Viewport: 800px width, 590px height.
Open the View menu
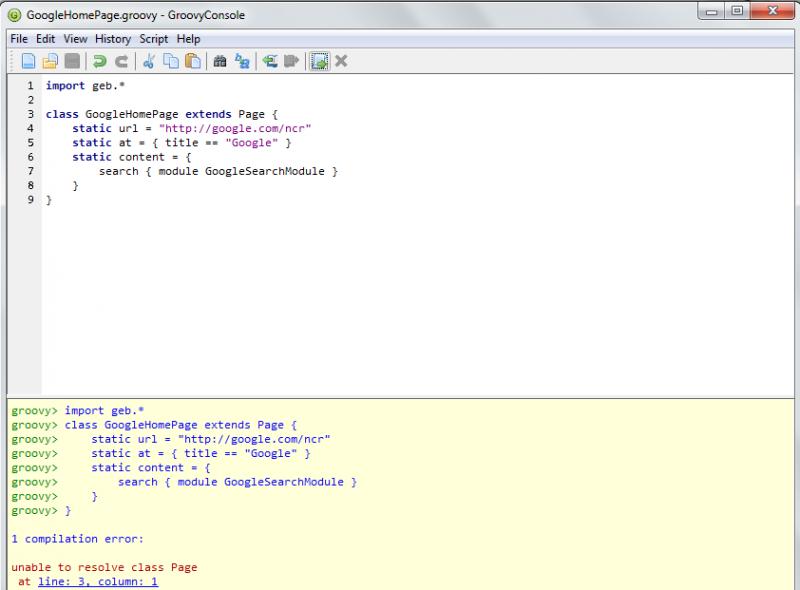tap(76, 39)
